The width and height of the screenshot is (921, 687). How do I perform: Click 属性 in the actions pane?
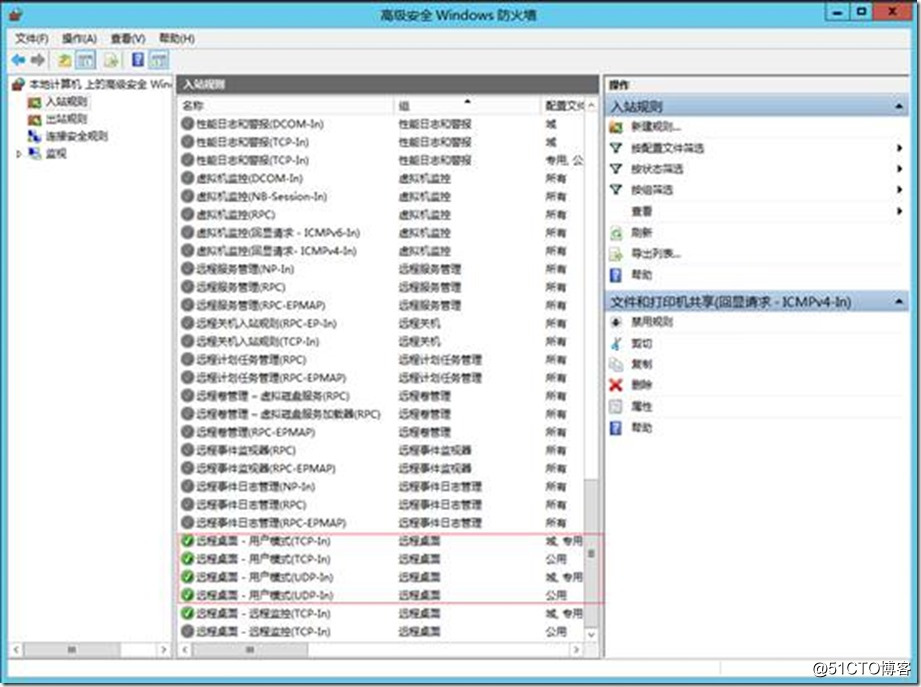point(641,406)
